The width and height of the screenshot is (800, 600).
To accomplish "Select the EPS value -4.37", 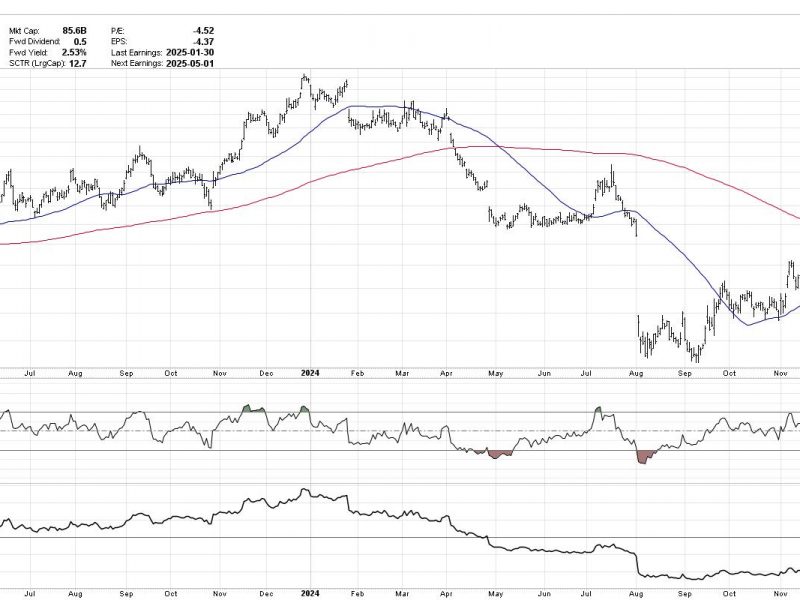I will tap(204, 42).
